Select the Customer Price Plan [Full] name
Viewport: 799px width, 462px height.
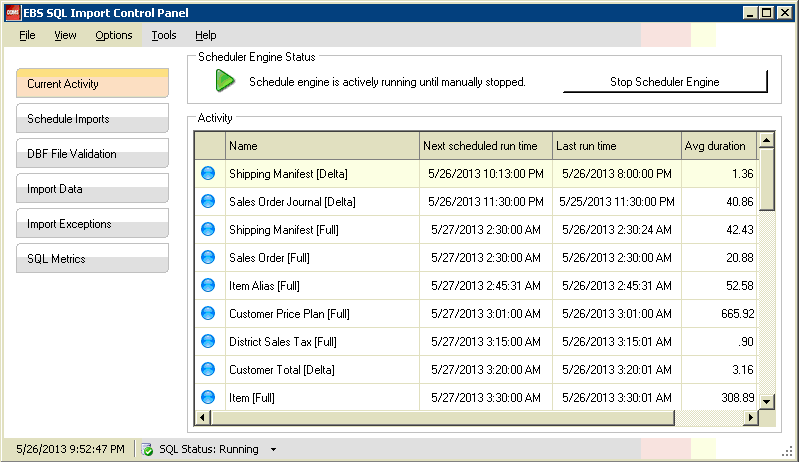point(289,314)
